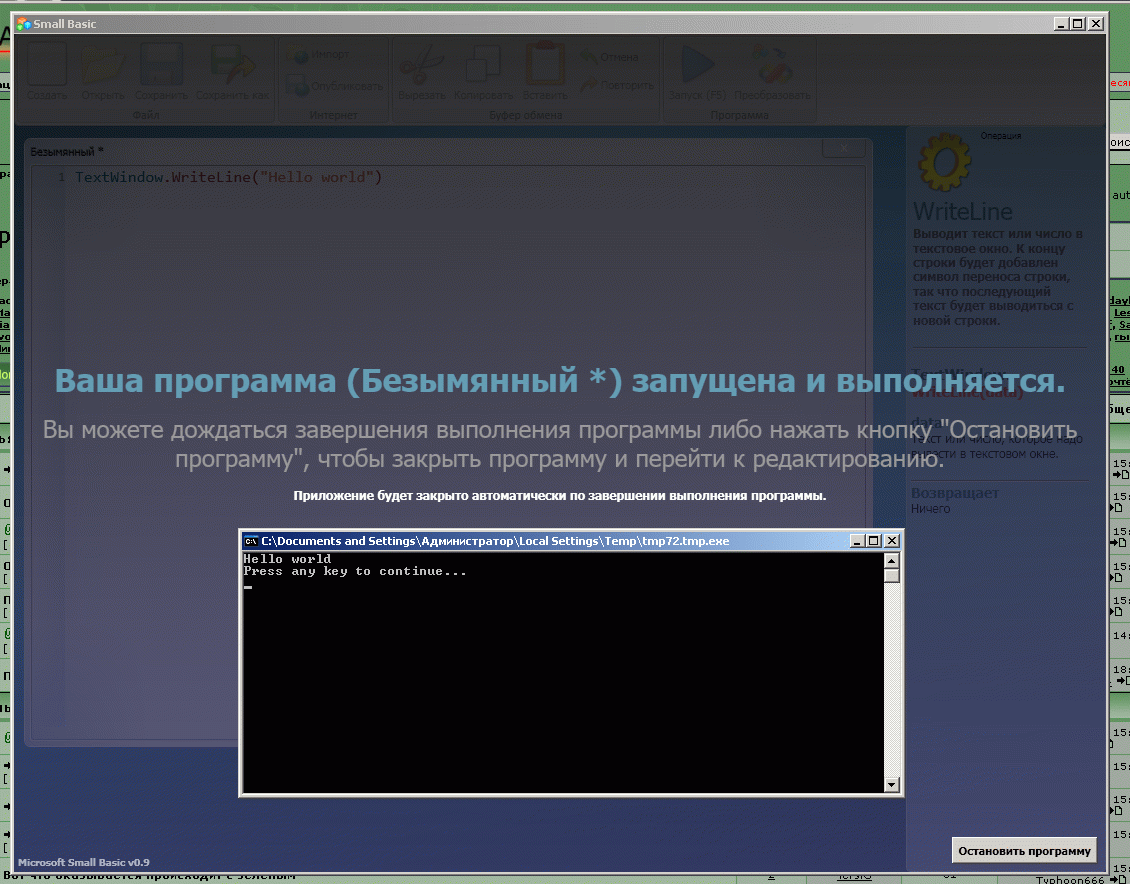Viewport: 1130px width, 884px height.
Task: Click the Отмена (Undo) arrow
Action: [590, 56]
